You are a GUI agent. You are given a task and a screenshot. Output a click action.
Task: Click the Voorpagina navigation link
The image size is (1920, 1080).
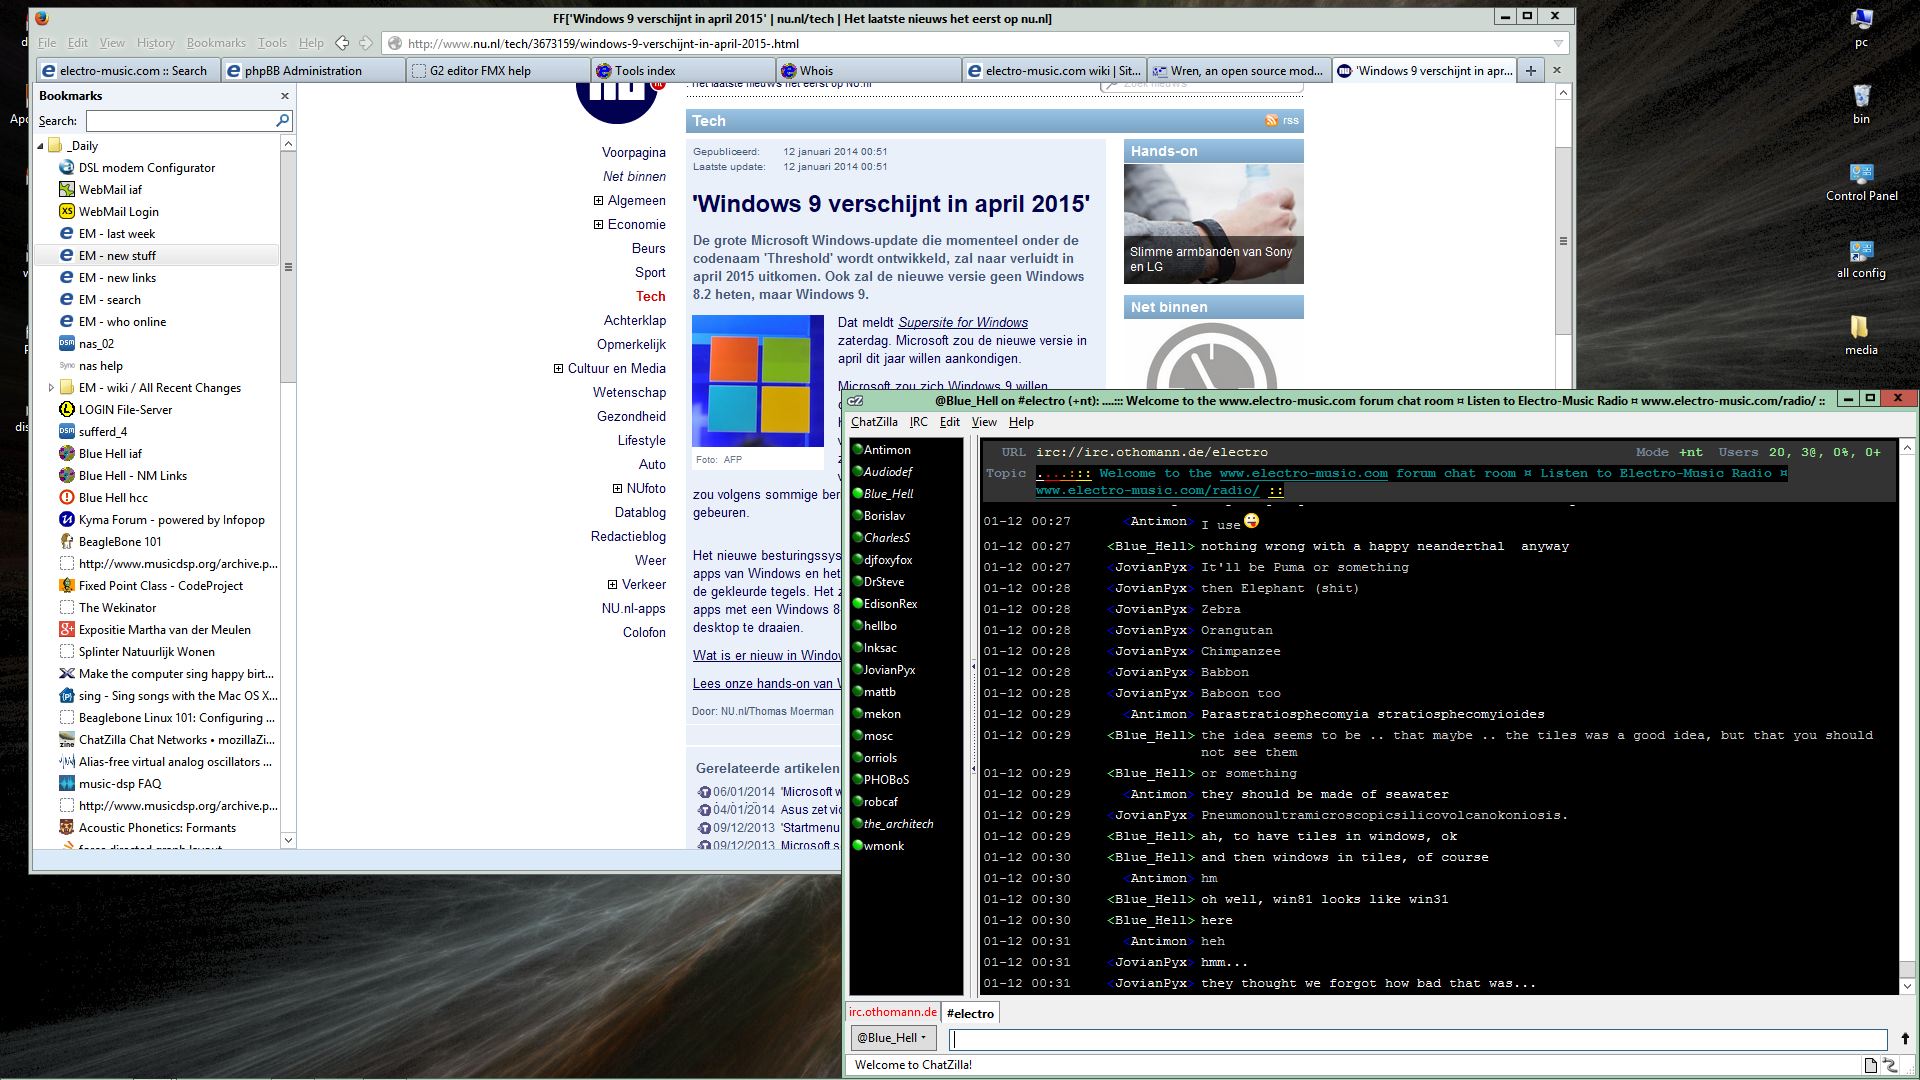pyautogui.click(x=634, y=153)
